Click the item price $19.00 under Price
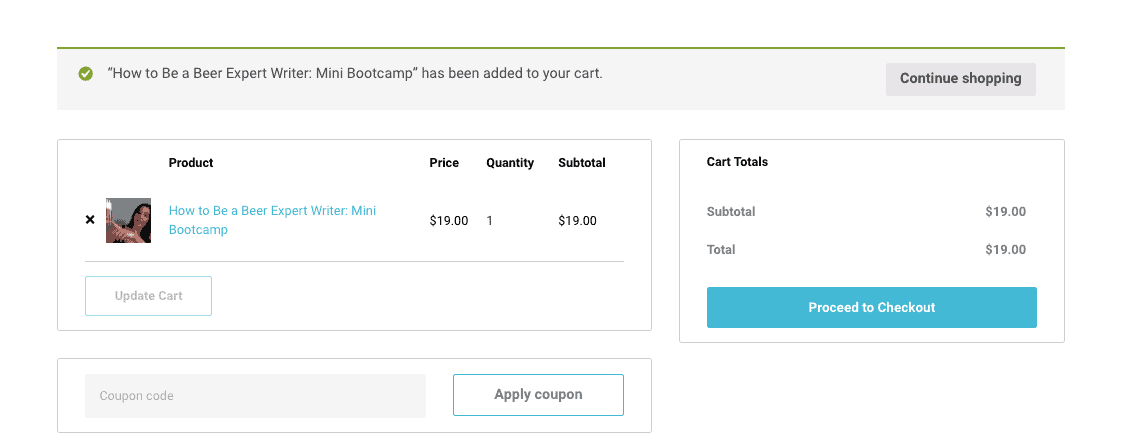Screen dimensions: 1131x439 coord(449,221)
